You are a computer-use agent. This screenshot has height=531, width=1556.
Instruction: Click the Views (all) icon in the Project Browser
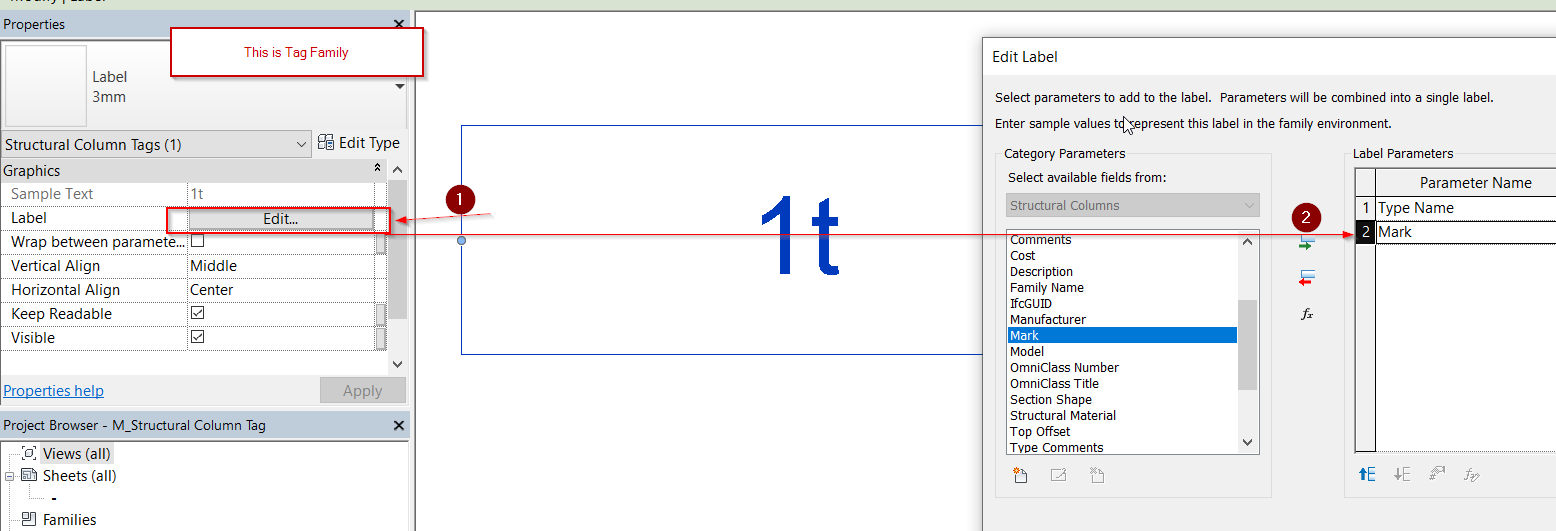coord(29,454)
